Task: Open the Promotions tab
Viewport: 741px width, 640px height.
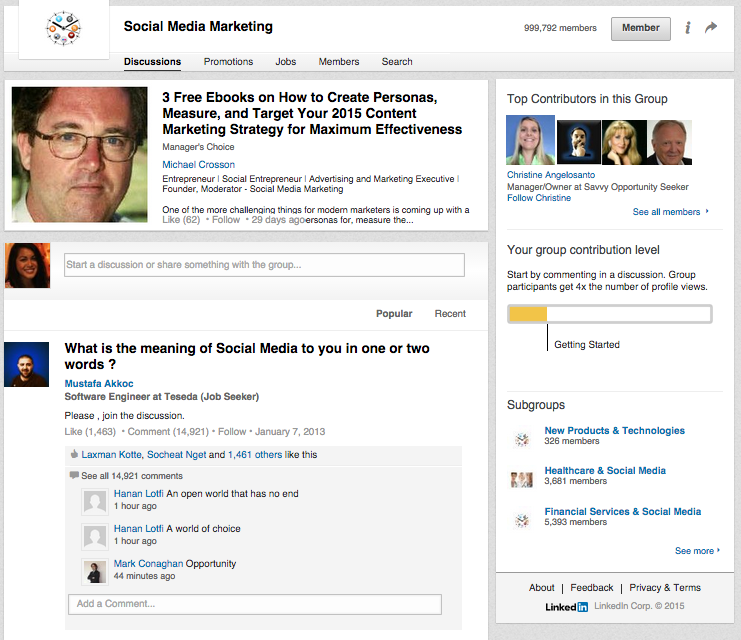Action: click(228, 61)
